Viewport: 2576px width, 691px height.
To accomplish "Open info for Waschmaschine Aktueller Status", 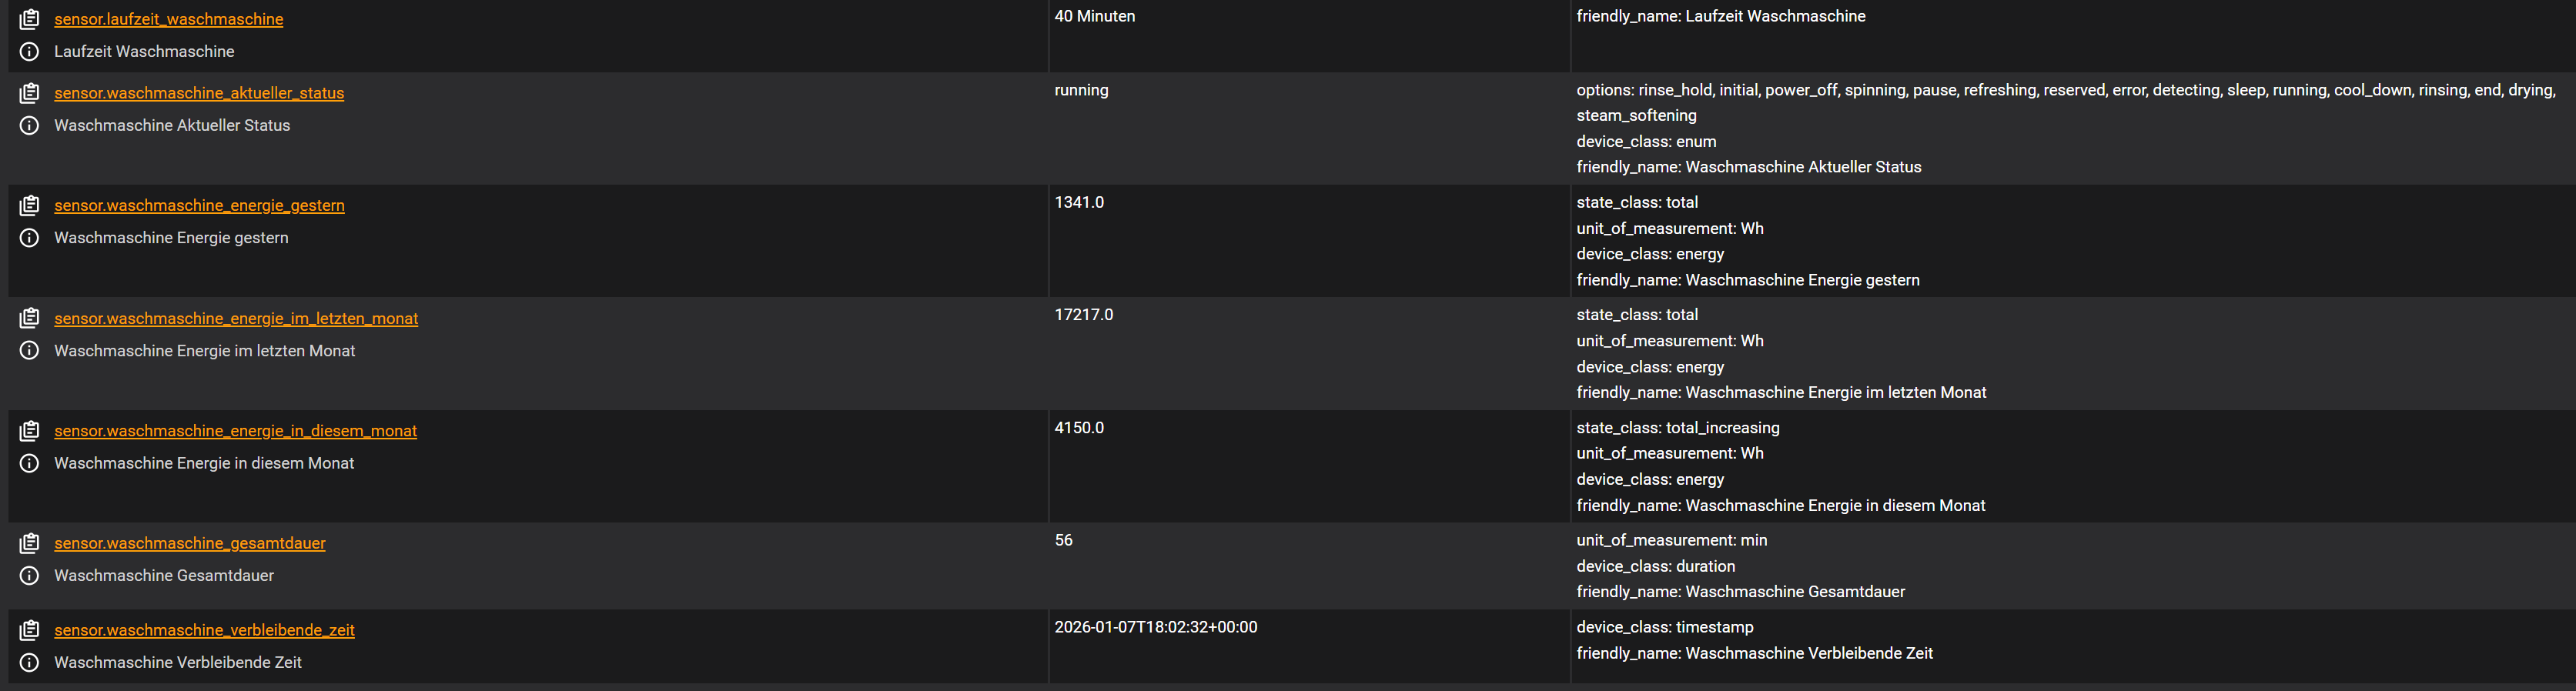I will click(x=30, y=125).
